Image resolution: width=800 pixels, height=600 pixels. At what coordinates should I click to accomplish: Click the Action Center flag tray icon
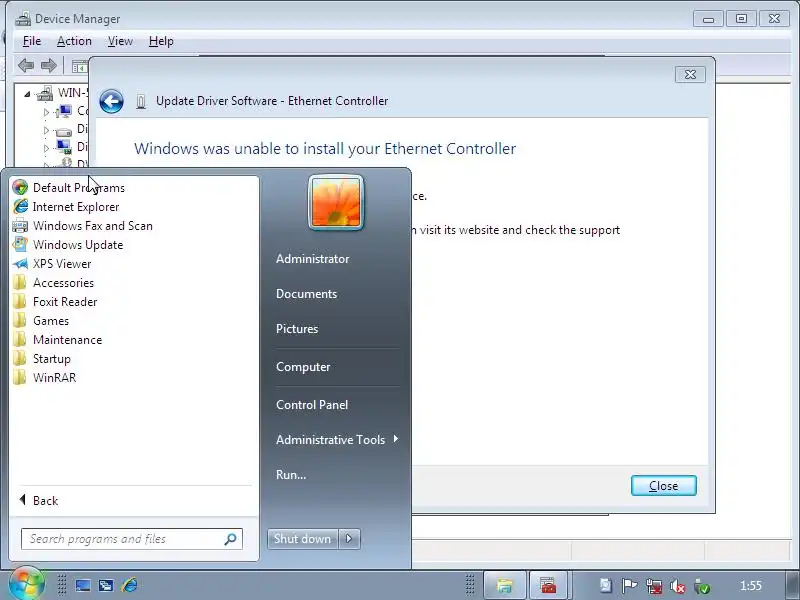point(629,586)
